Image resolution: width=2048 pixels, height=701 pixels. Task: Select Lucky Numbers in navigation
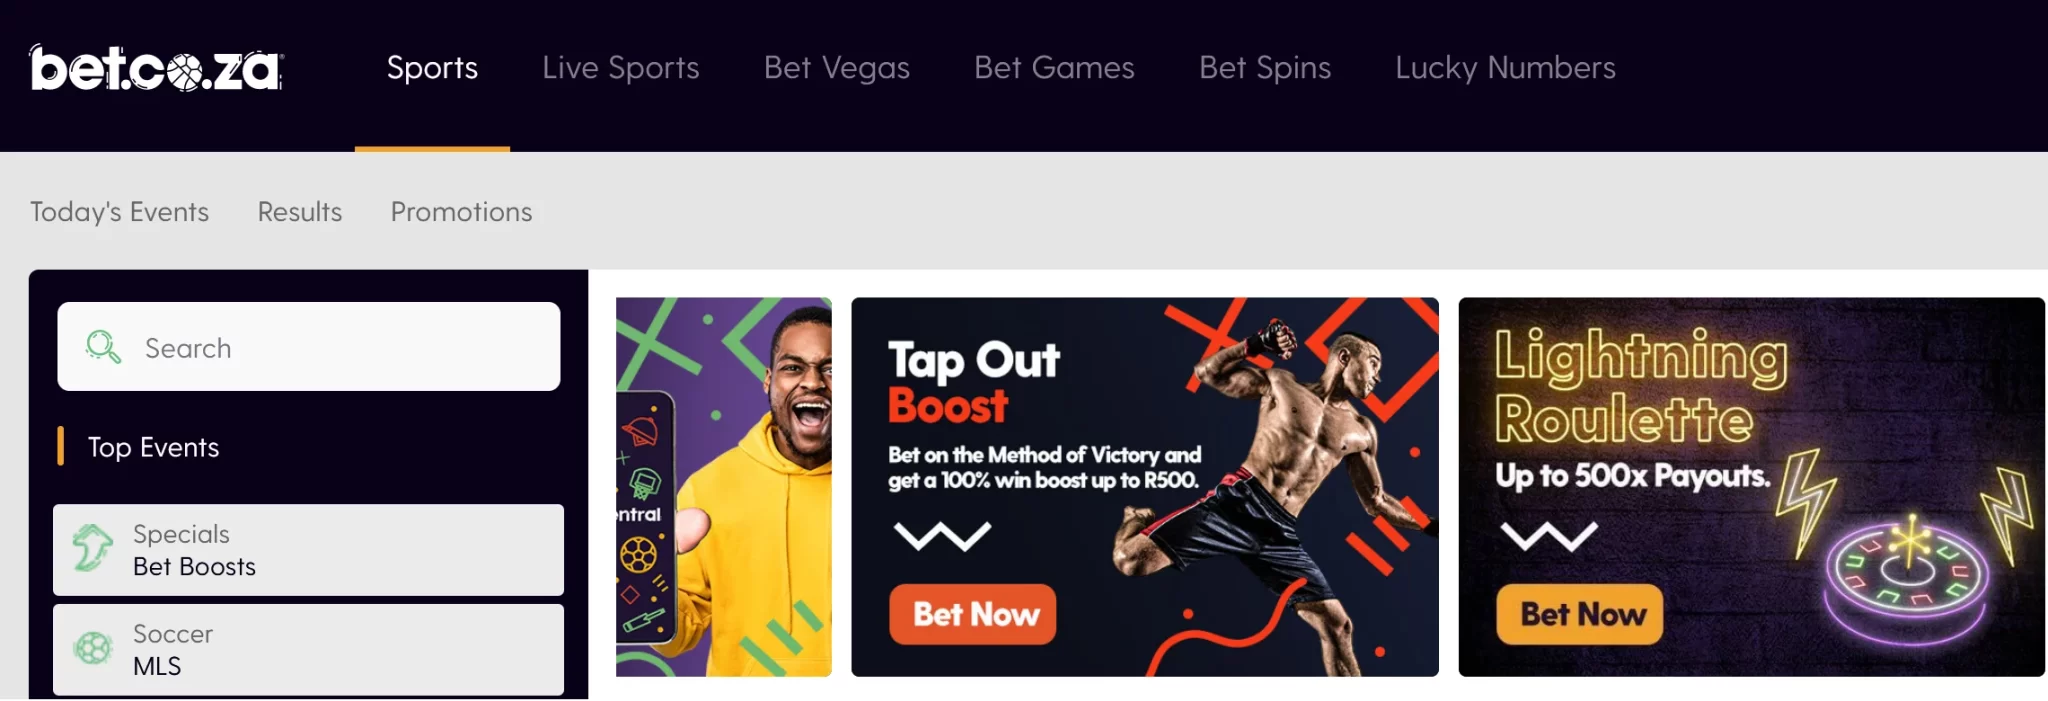tap(1505, 68)
